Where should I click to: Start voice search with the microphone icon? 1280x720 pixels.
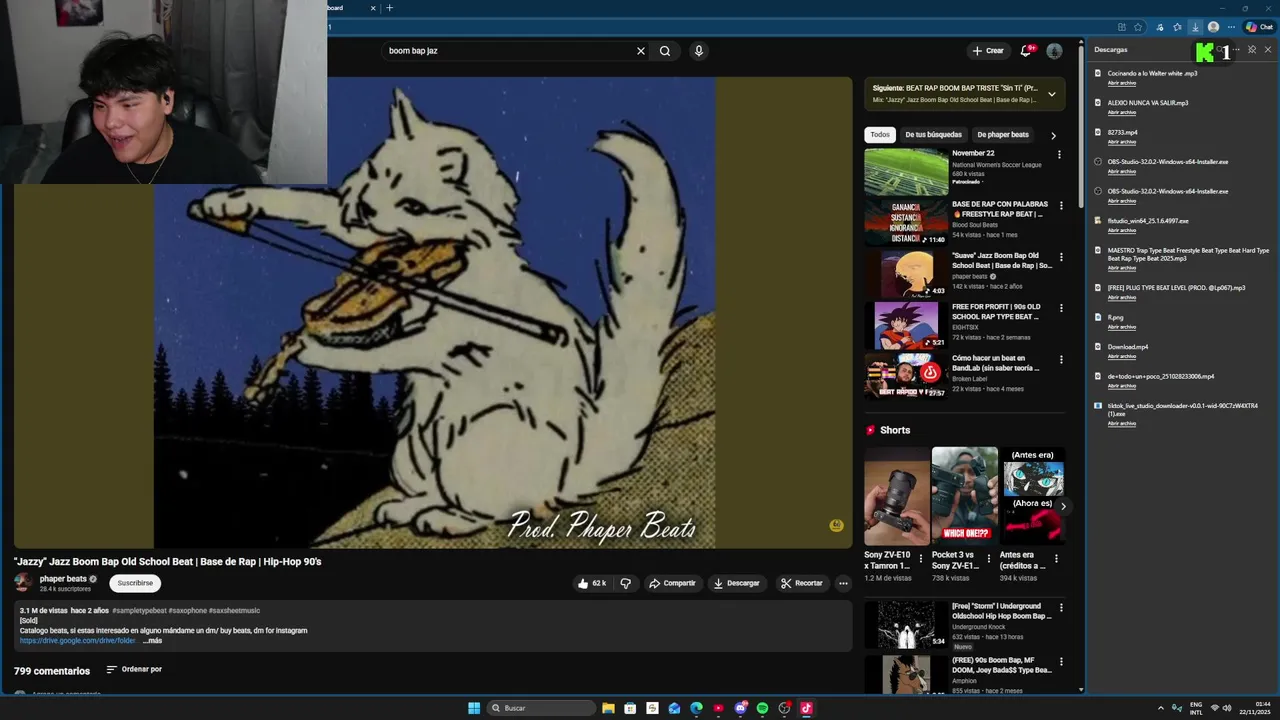tap(698, 51)
